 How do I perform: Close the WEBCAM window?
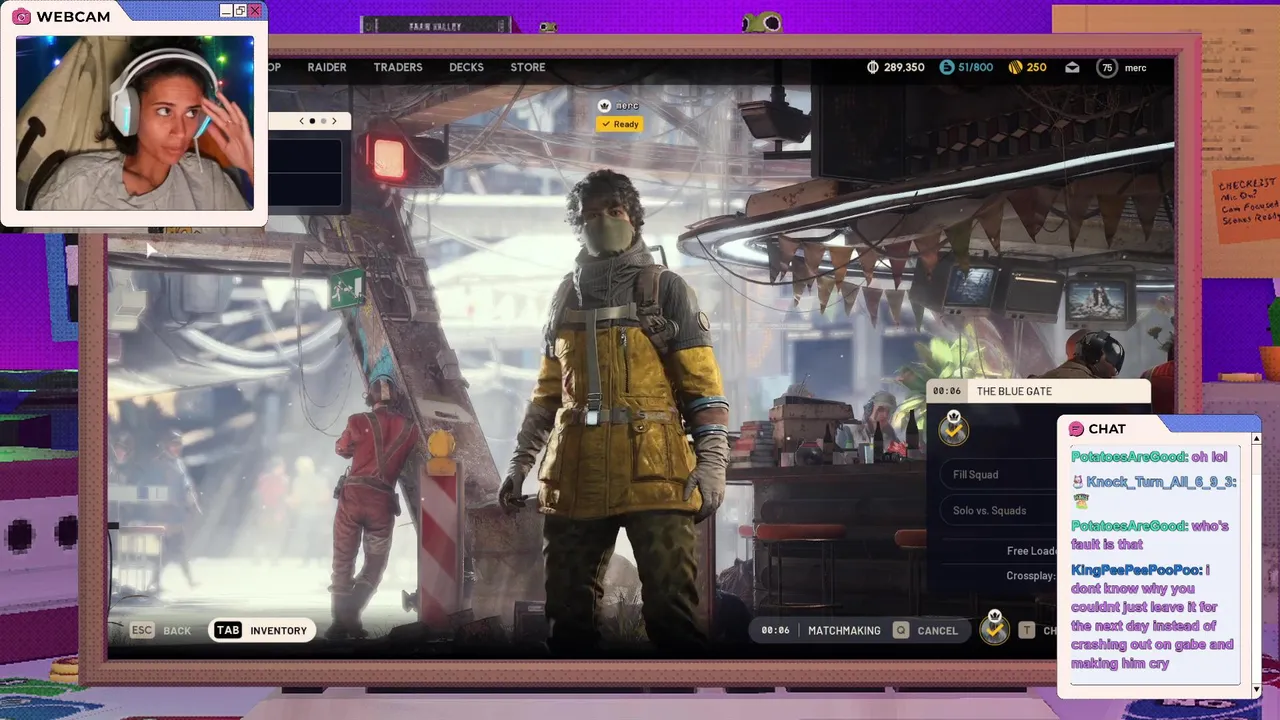tap(255, 11)
